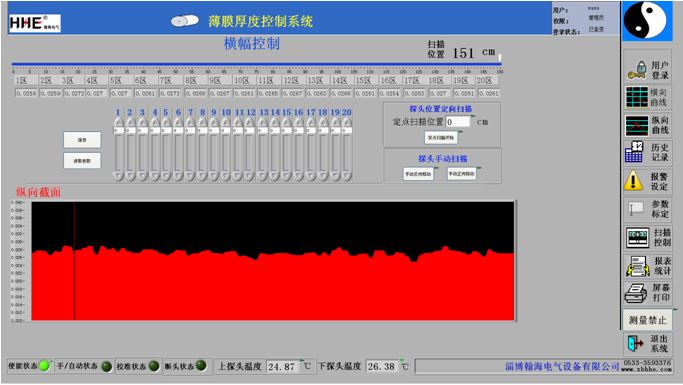
Task: Click the 20区 zone label
Action: tap(484, 81)
